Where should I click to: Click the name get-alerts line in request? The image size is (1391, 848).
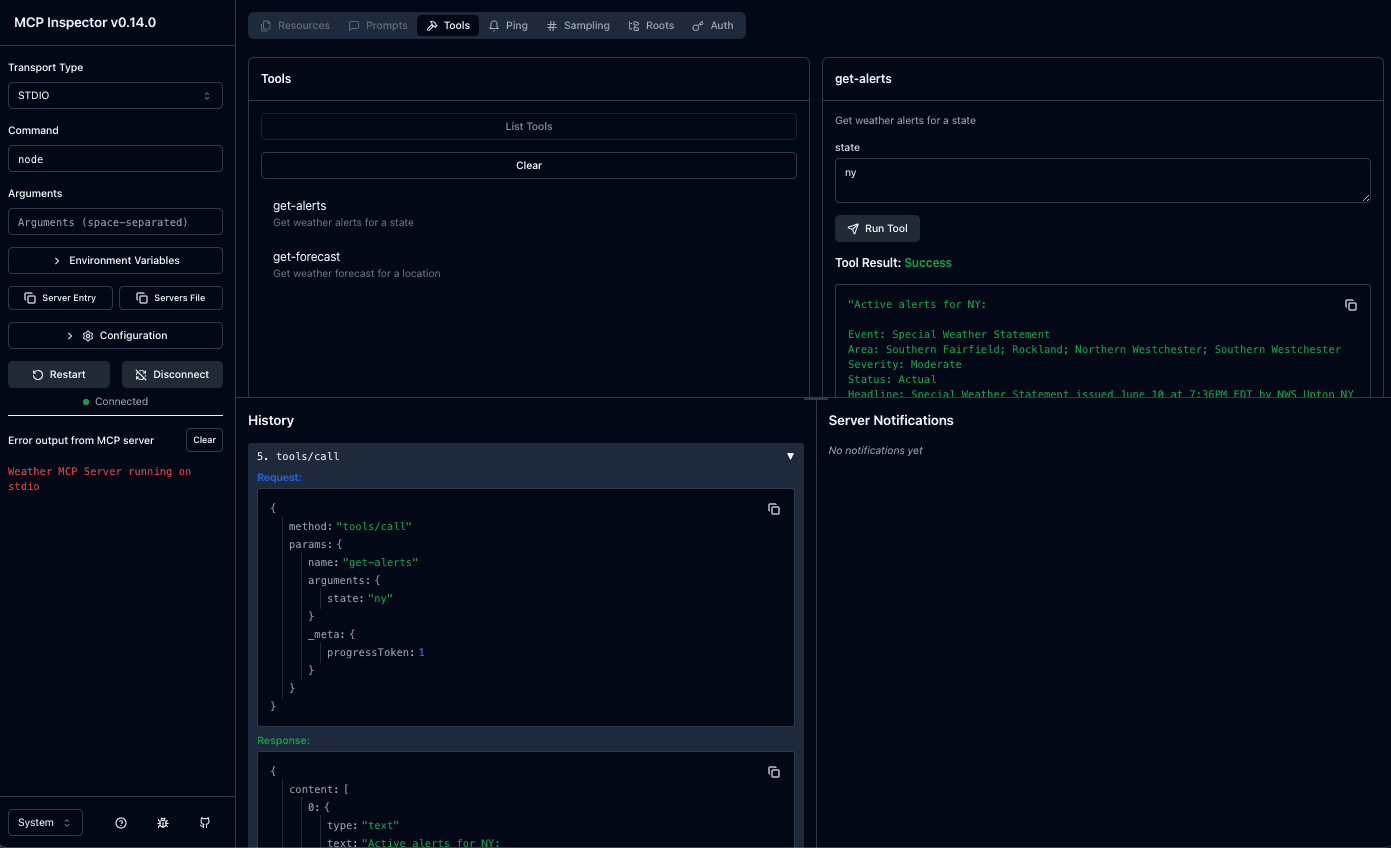[363, 562]
